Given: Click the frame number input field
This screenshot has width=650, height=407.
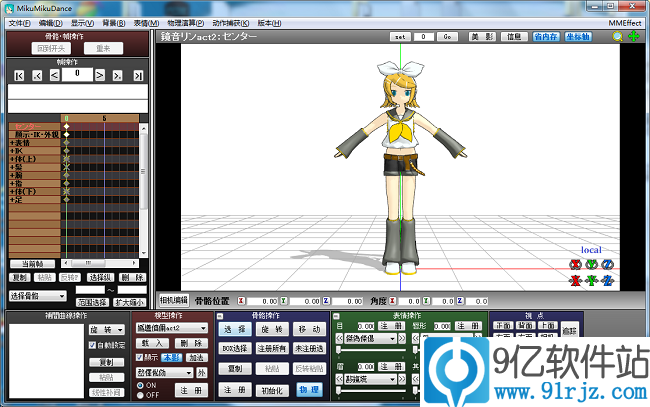Looking at the screenshot, I should pos(76,74).
